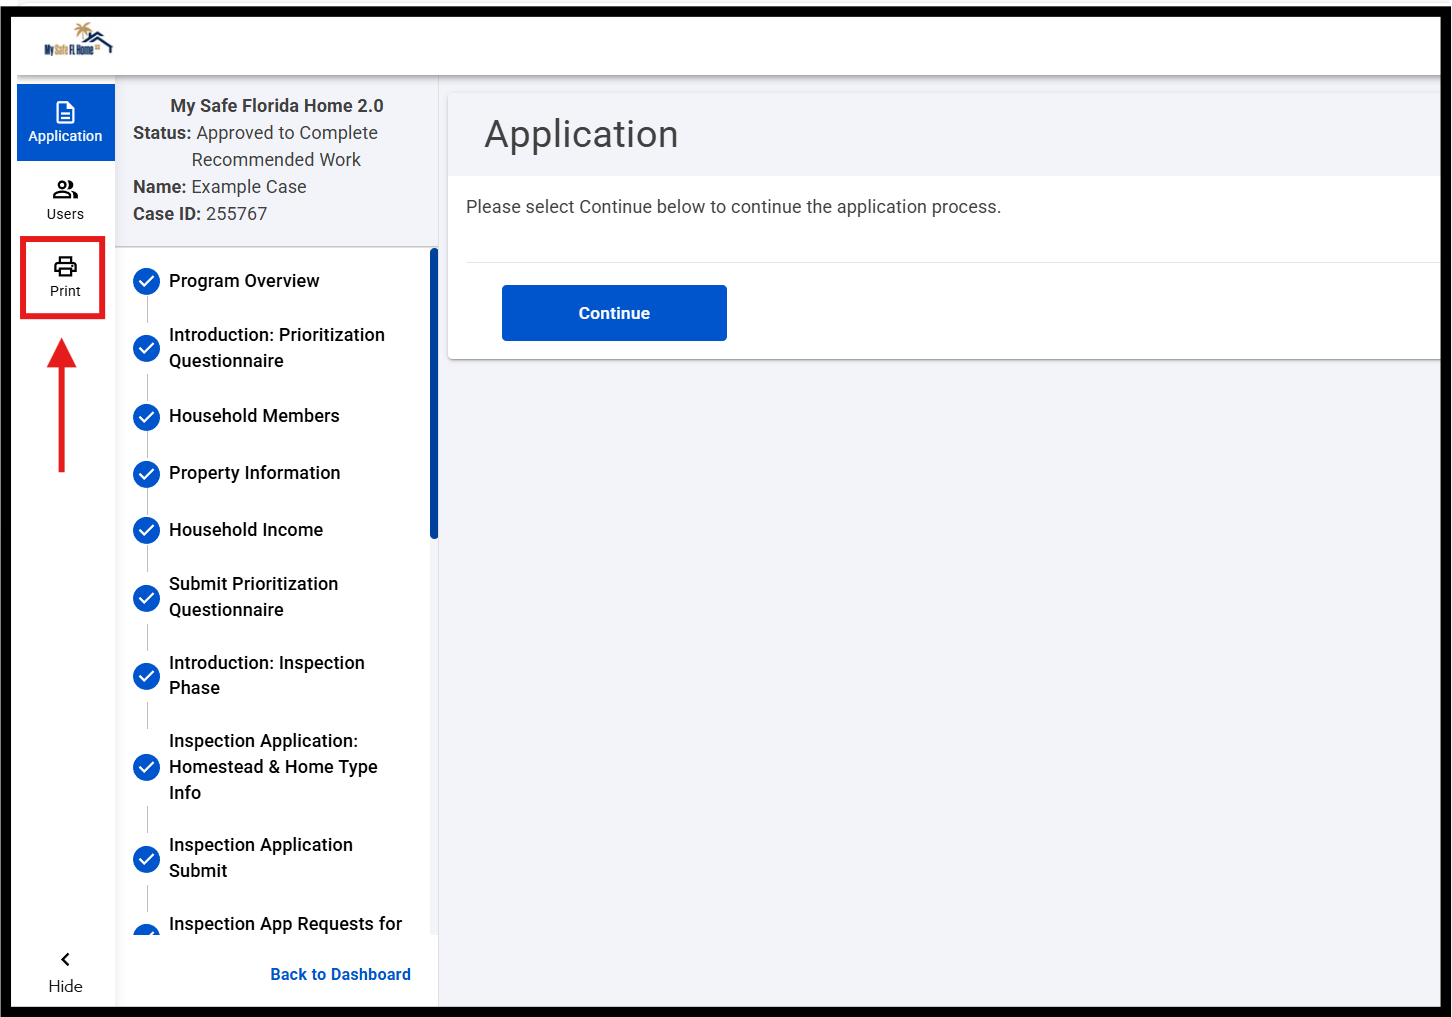The width and height of the screenshot is (1452, 1017).
Task: Go to the Property Information step
Action: coord(255,473)
